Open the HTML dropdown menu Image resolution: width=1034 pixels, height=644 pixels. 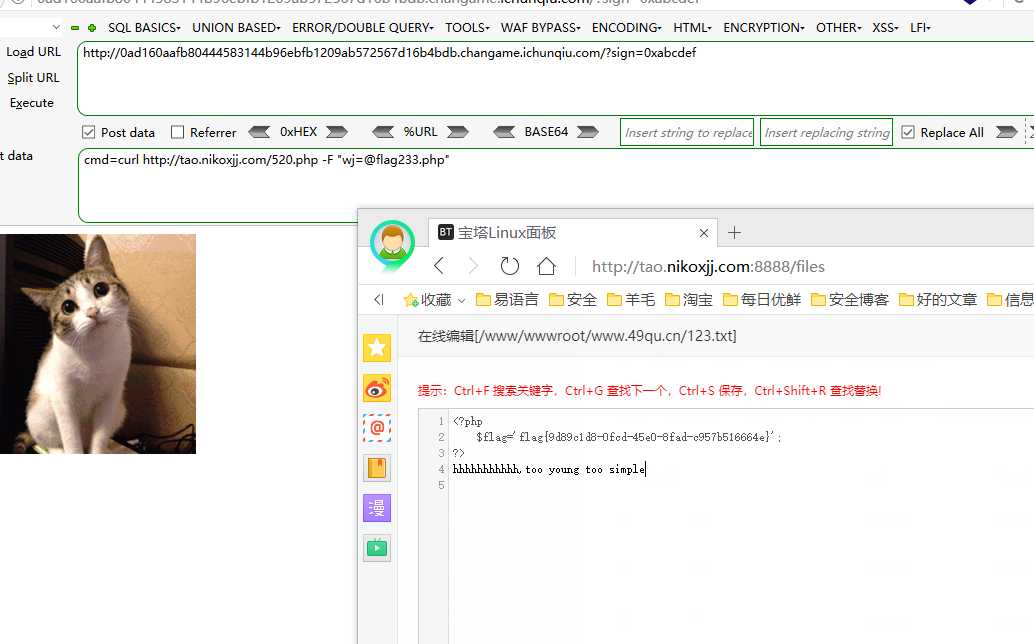tap(692, 28)
